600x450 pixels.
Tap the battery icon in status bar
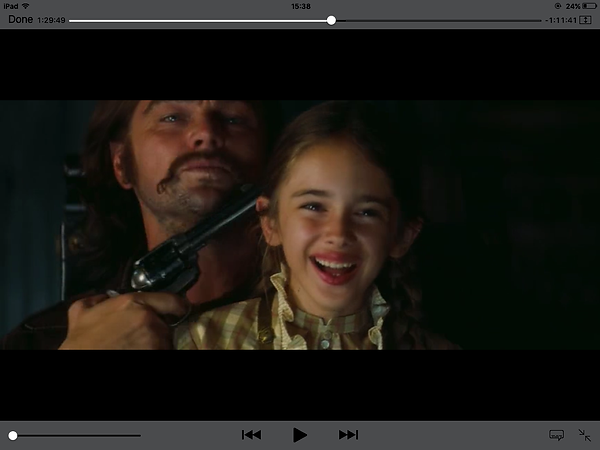tap(589, 6)
